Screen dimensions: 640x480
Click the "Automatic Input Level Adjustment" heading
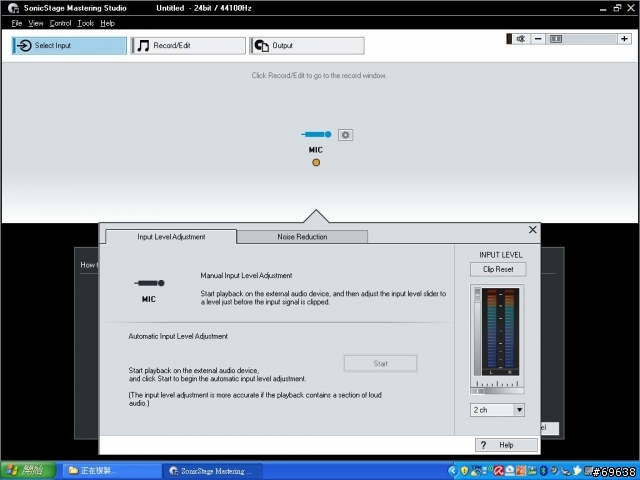[x=178, y=336]
